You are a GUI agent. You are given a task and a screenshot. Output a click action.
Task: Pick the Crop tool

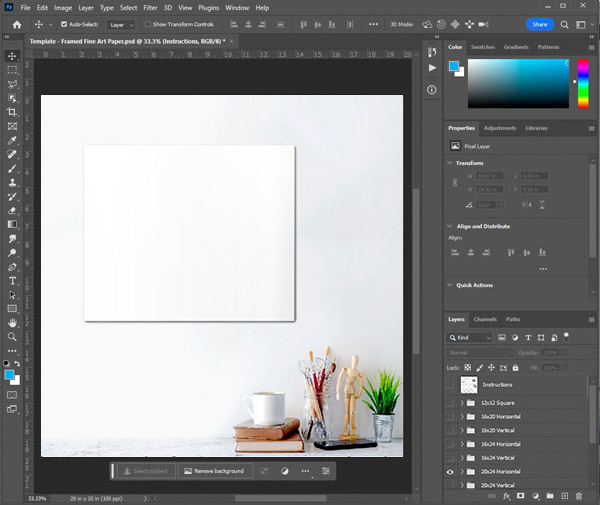tap(12, 113)
